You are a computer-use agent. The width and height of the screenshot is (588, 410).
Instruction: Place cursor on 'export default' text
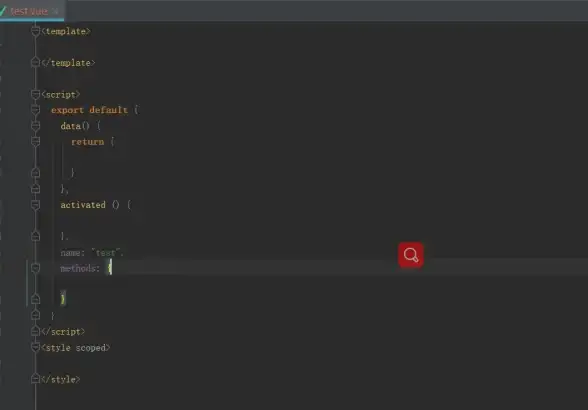click(89, 110)
